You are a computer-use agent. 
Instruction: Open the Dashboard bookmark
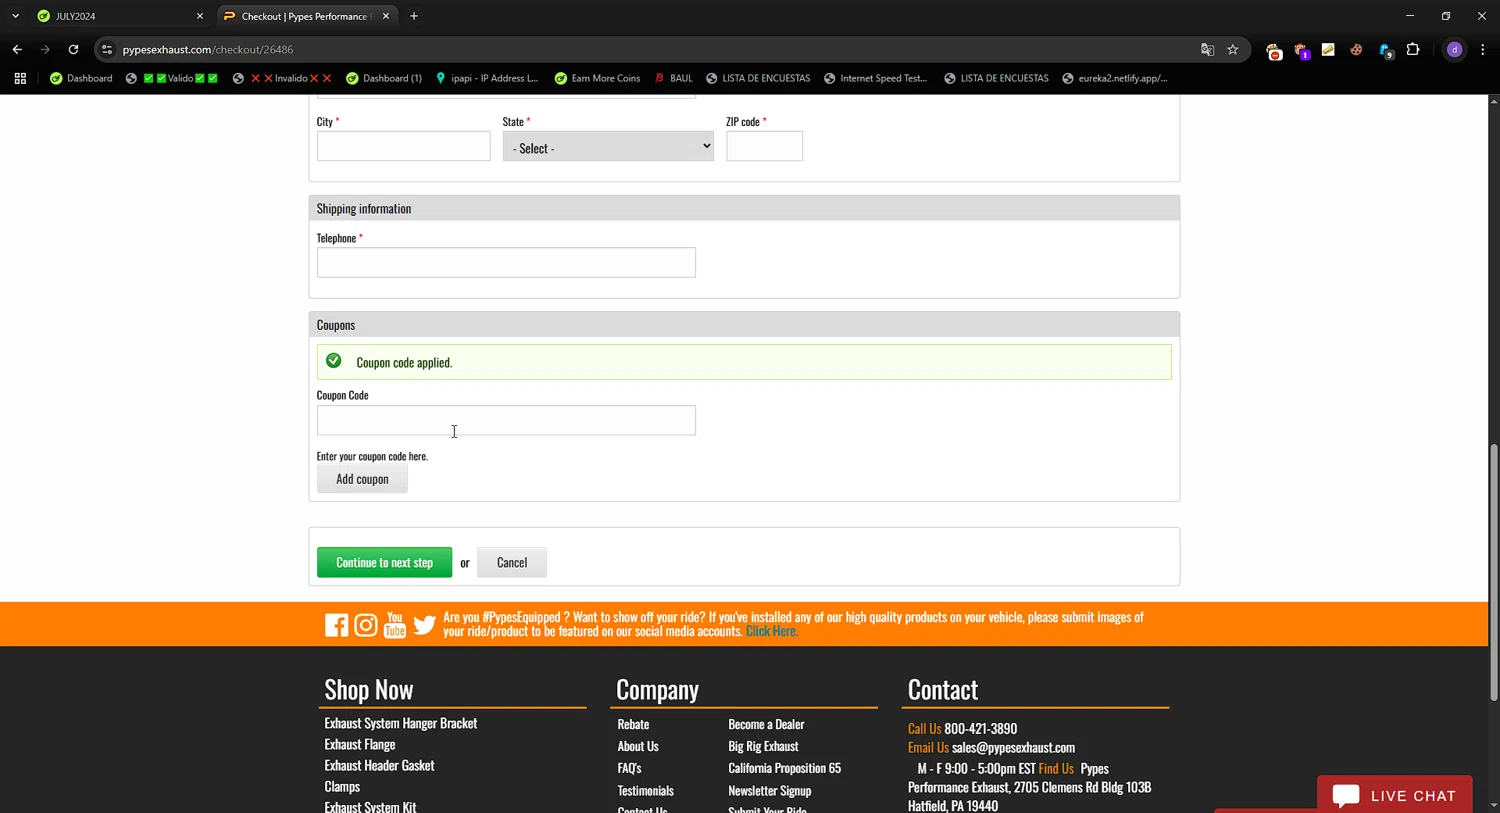(81, 78)
